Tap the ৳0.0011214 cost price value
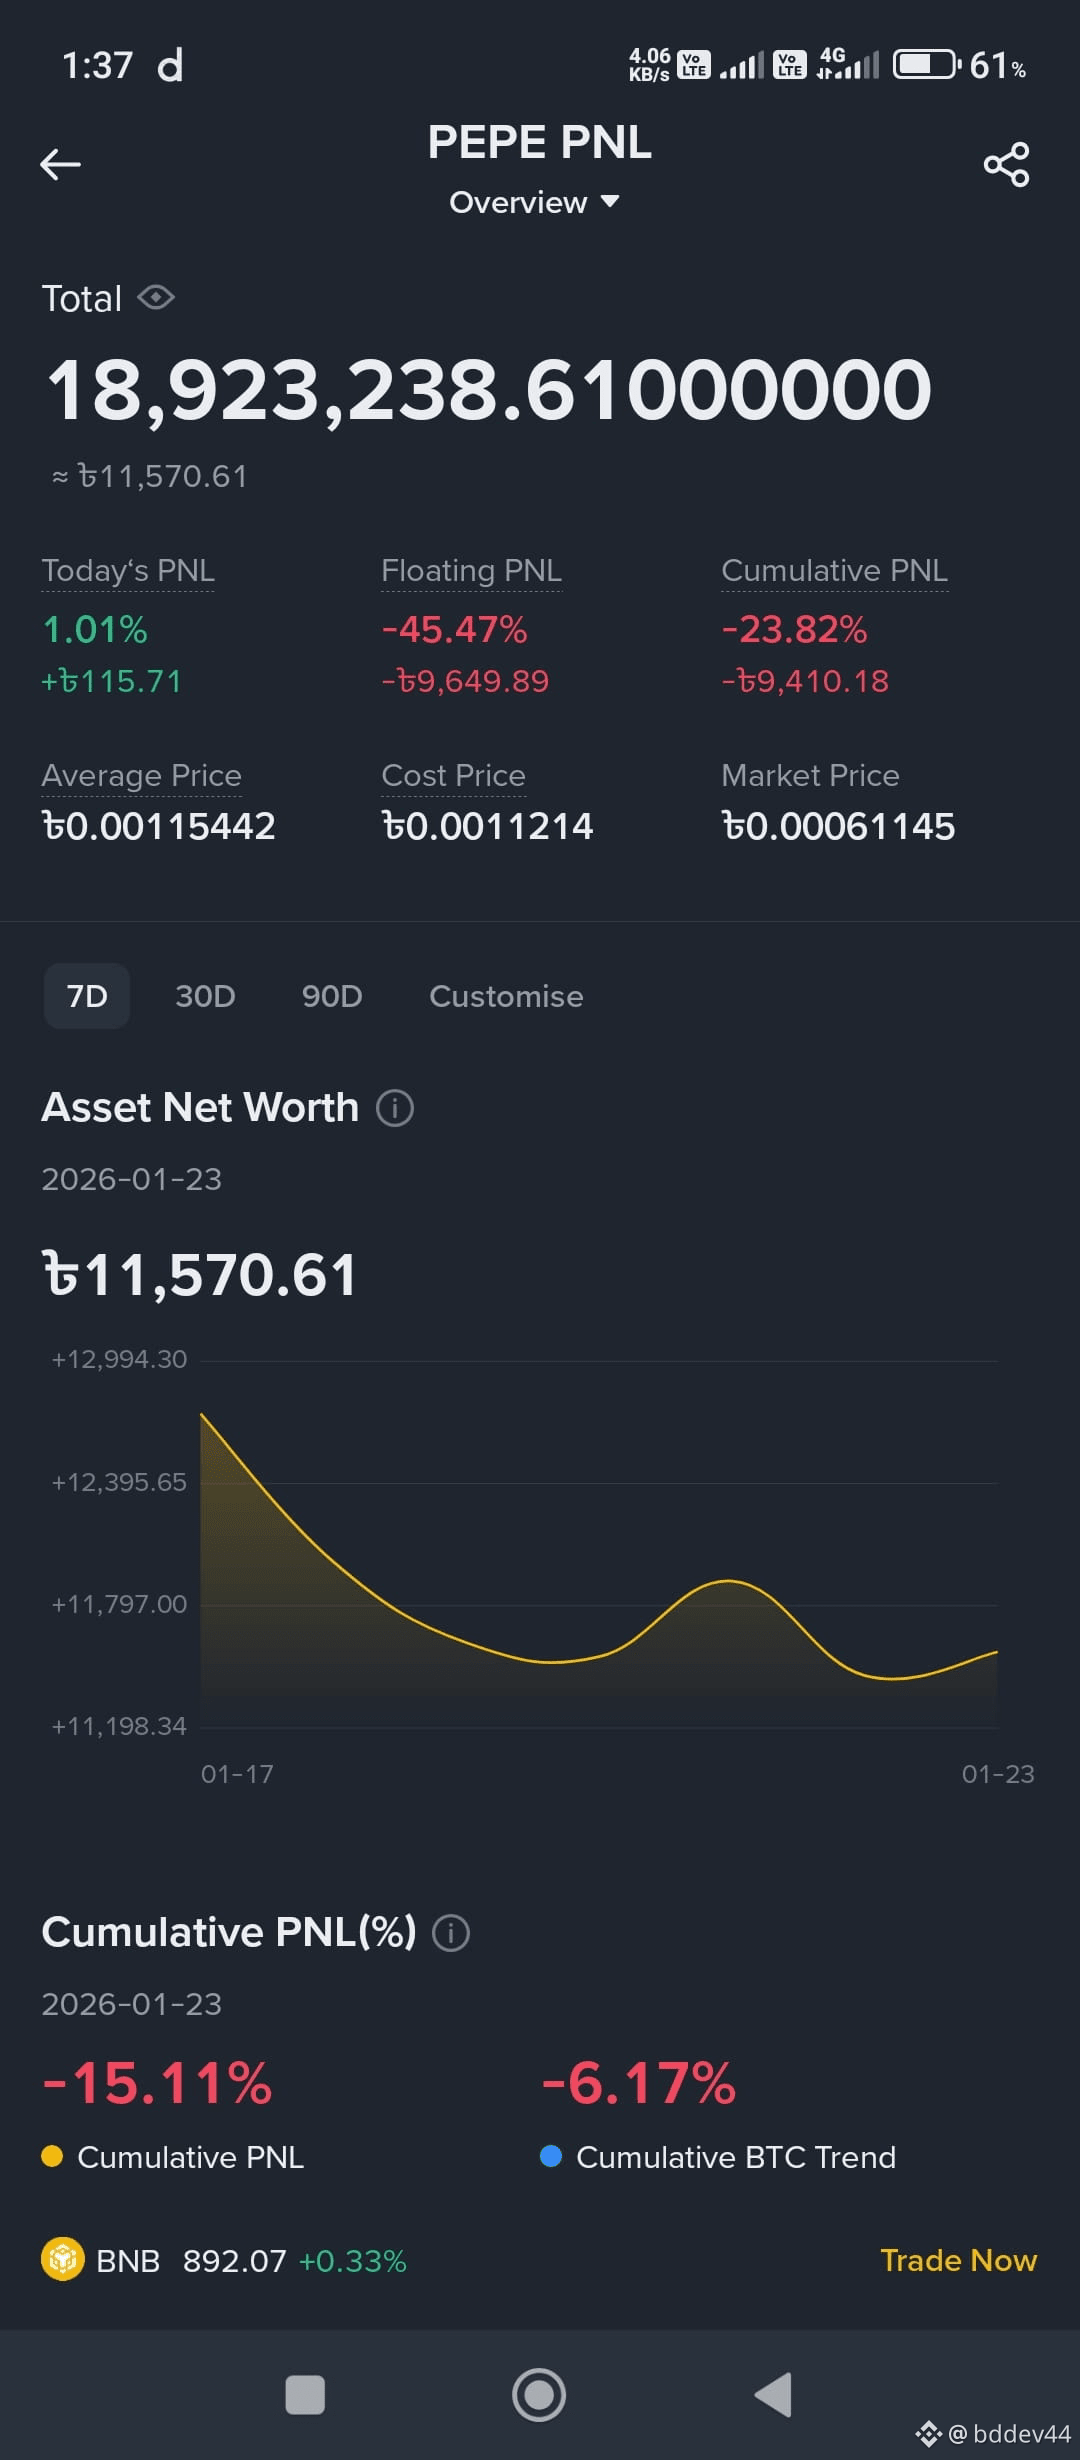The width and height of the screenshot is (1080, 2460). [487, 827]
